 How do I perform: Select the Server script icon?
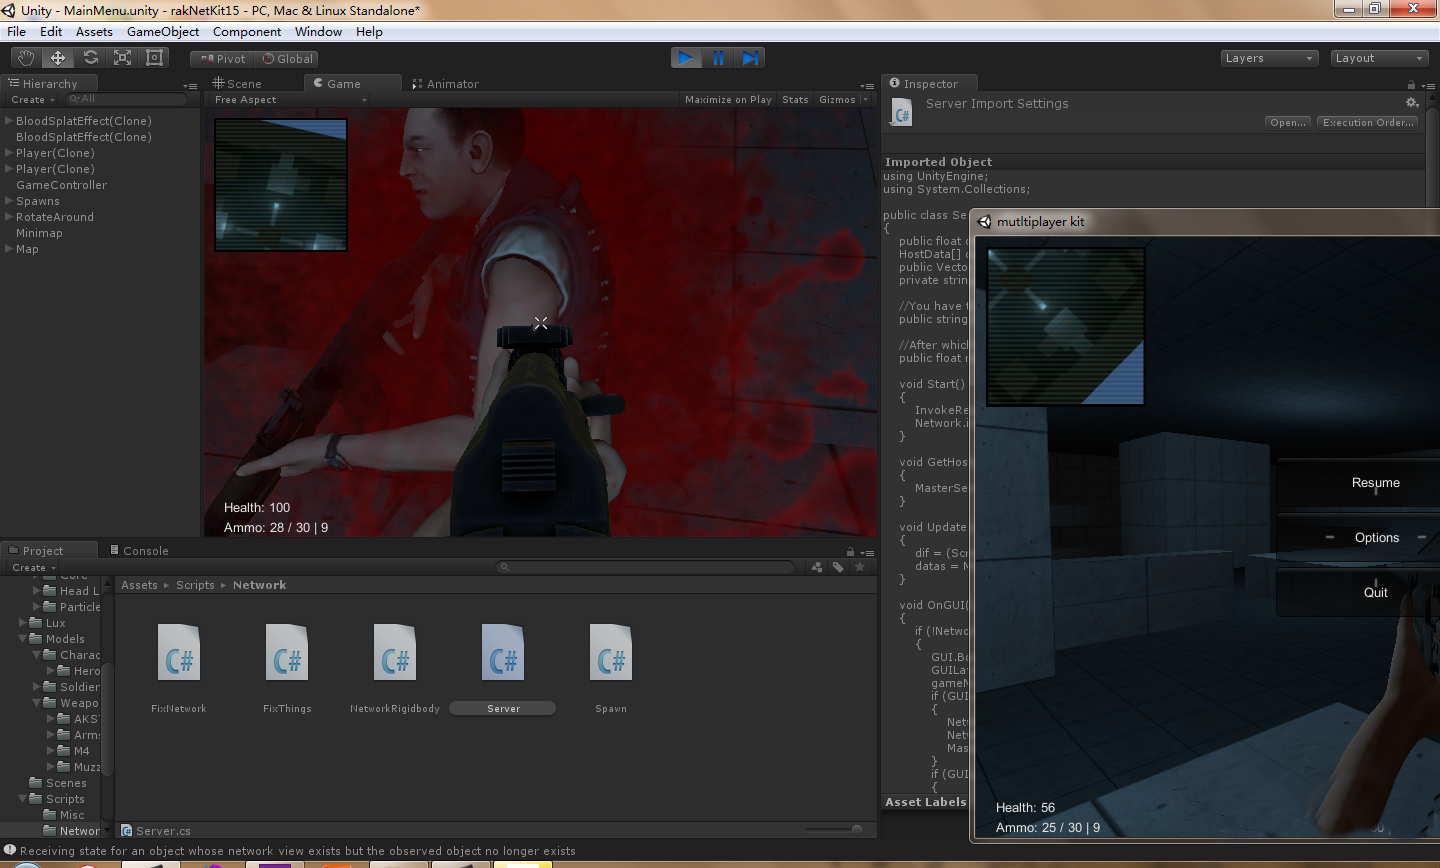pyautogui.click(x=503, y=653)
